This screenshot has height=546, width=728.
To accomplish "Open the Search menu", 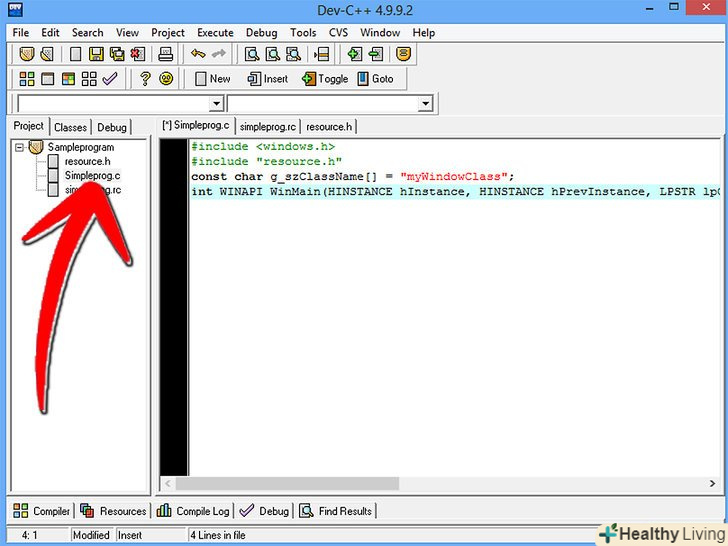I will 87,32.
